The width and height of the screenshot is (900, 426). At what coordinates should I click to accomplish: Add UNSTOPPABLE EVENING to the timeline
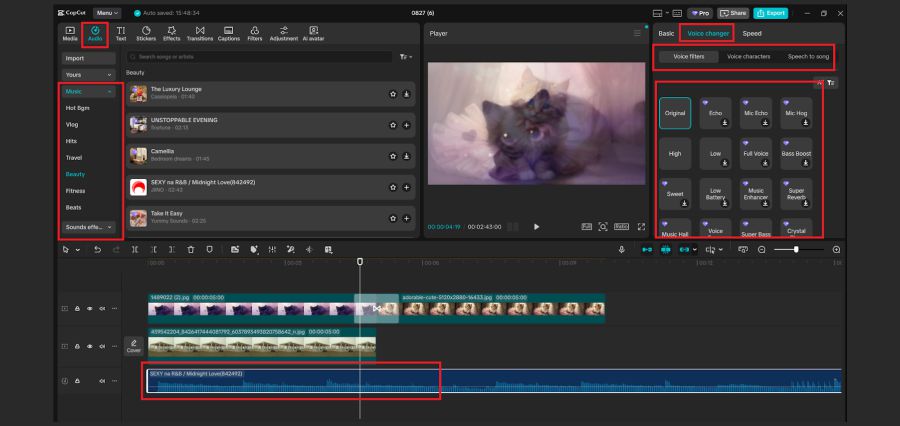coord(407,125)
